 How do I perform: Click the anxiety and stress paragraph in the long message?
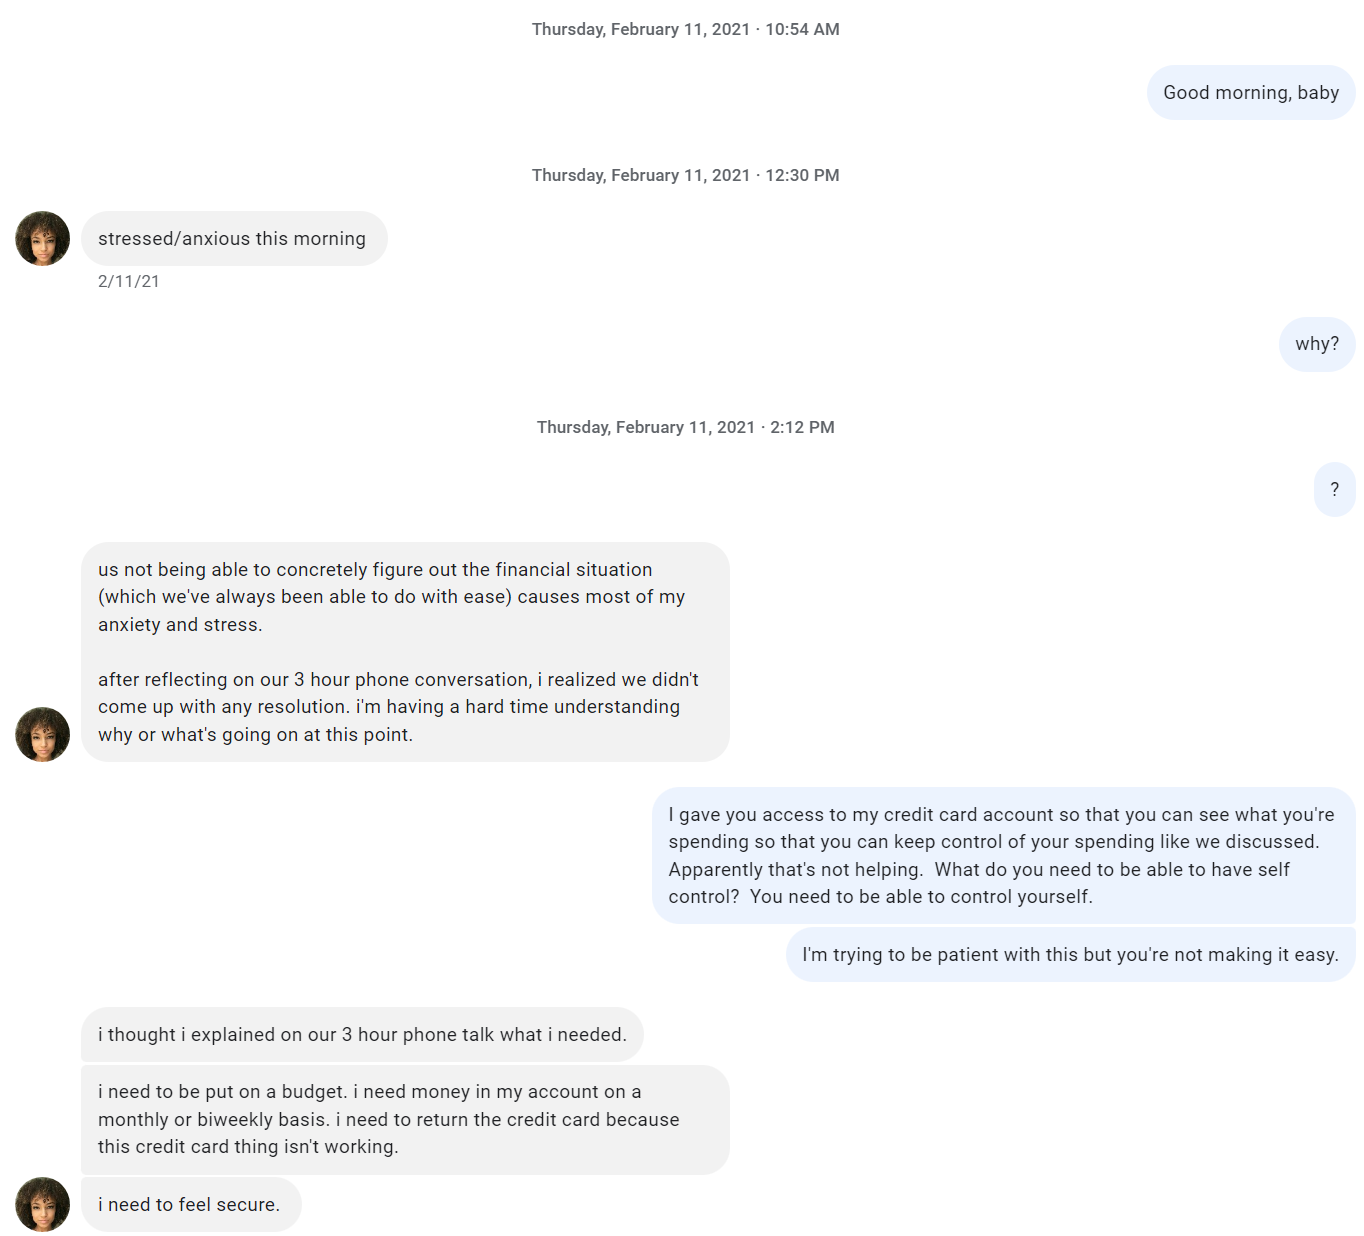click(x=390, y=596)
